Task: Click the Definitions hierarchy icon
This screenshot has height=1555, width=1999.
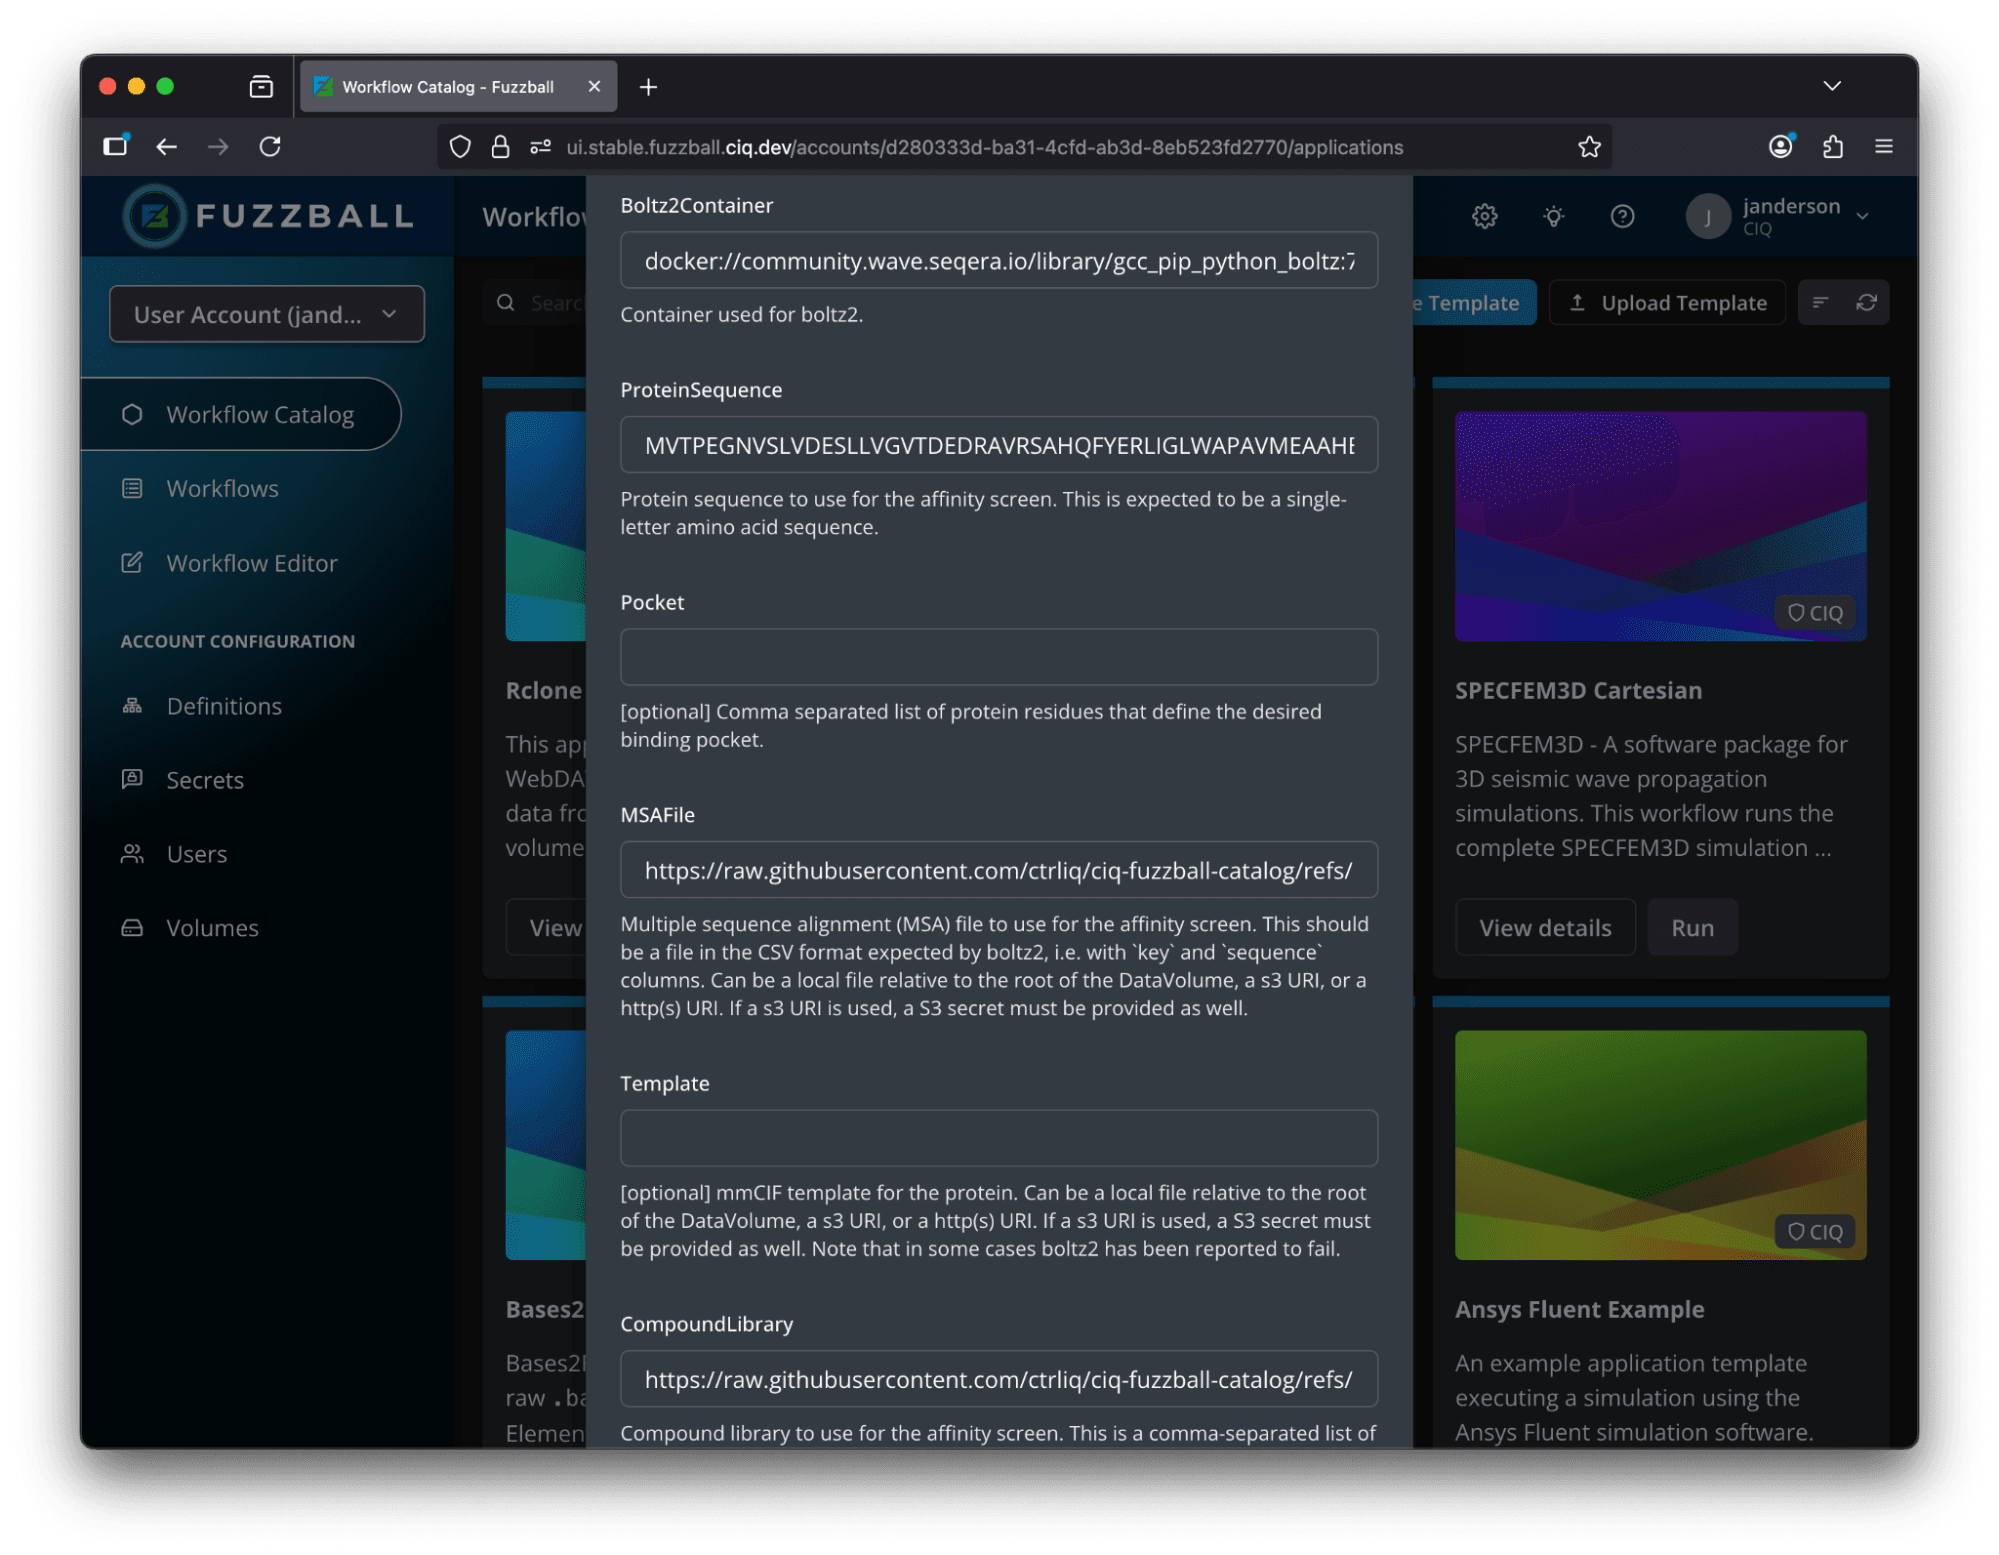Action: pyautogui.click(x=132, y=706)
